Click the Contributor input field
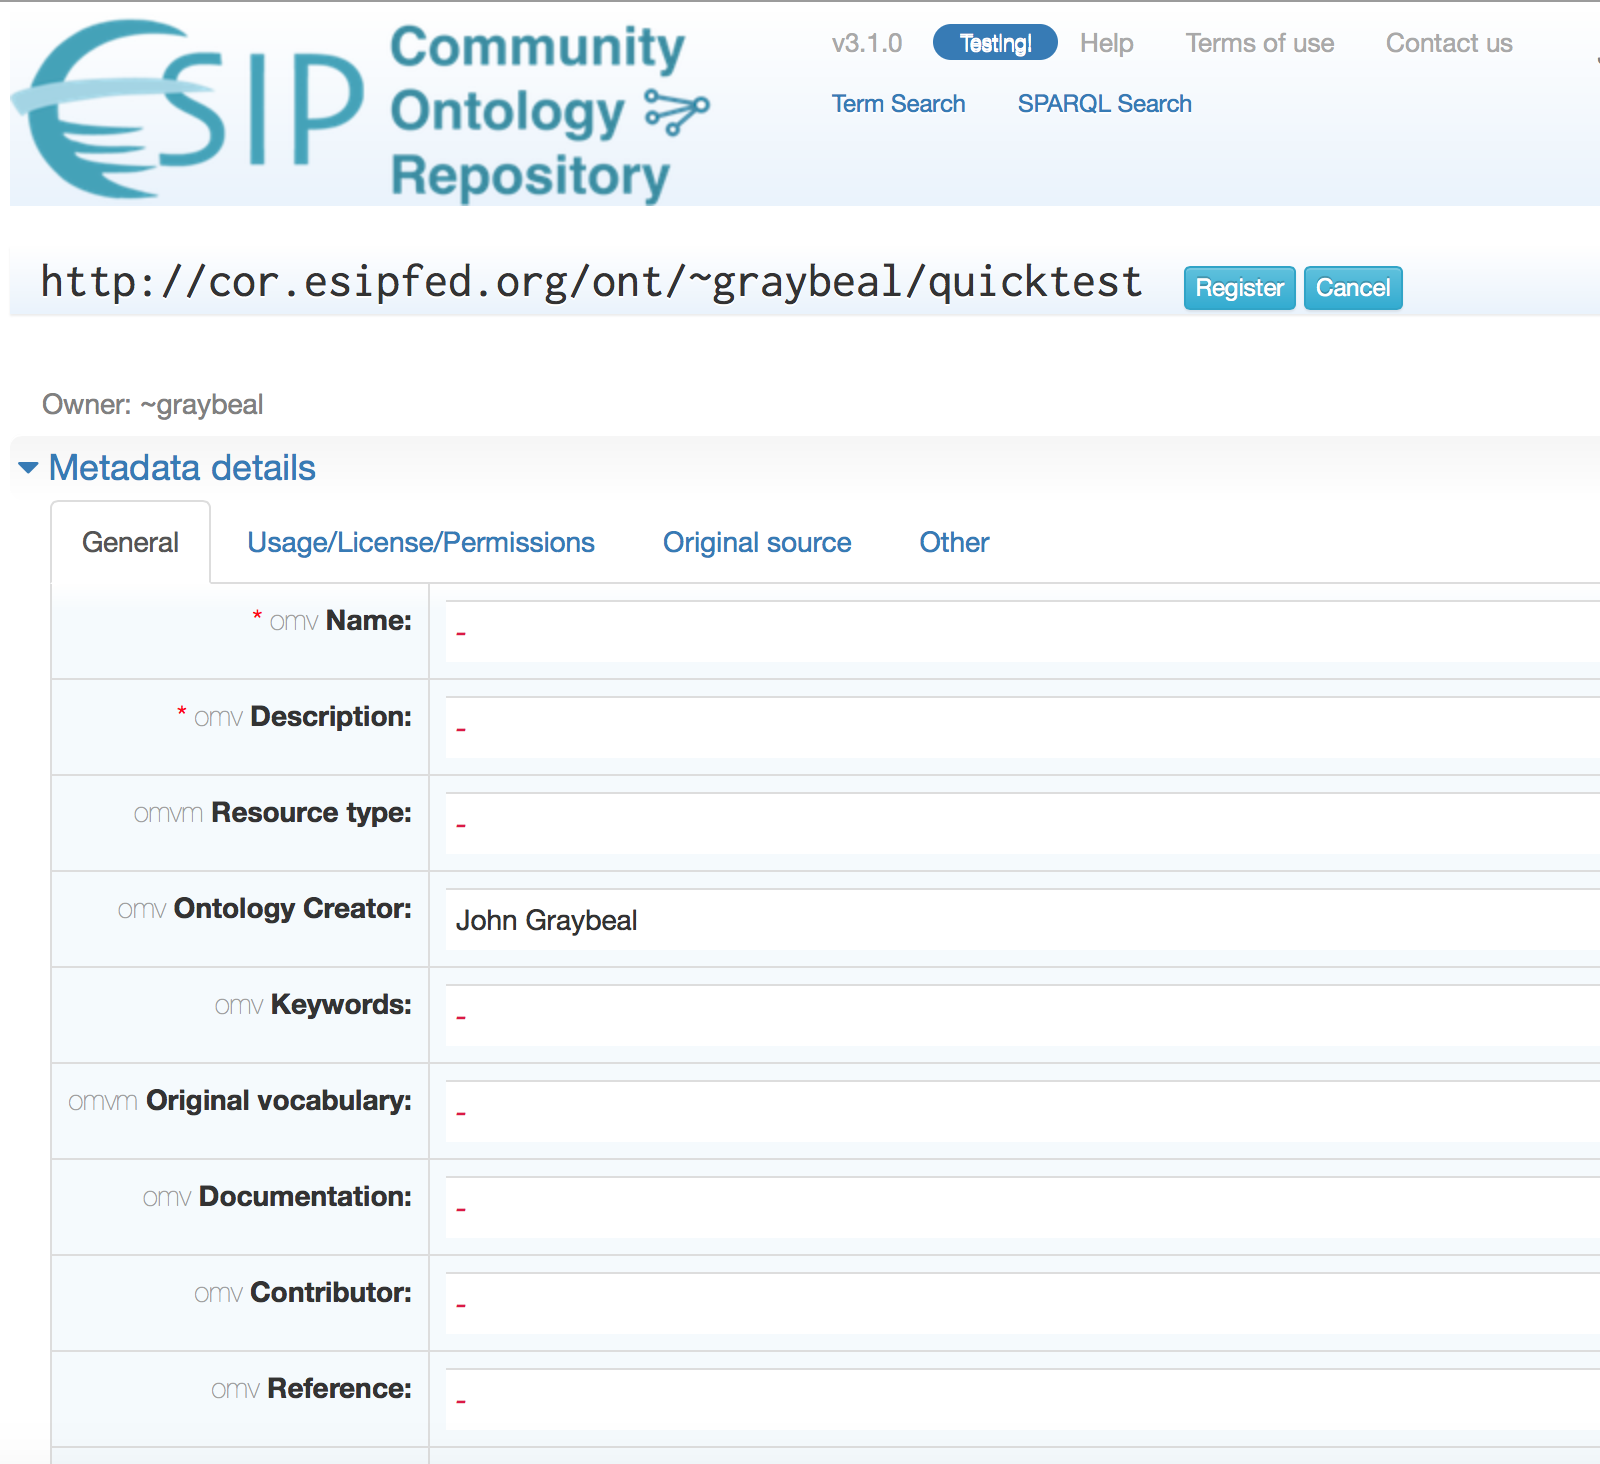 pos(1022,1304)
